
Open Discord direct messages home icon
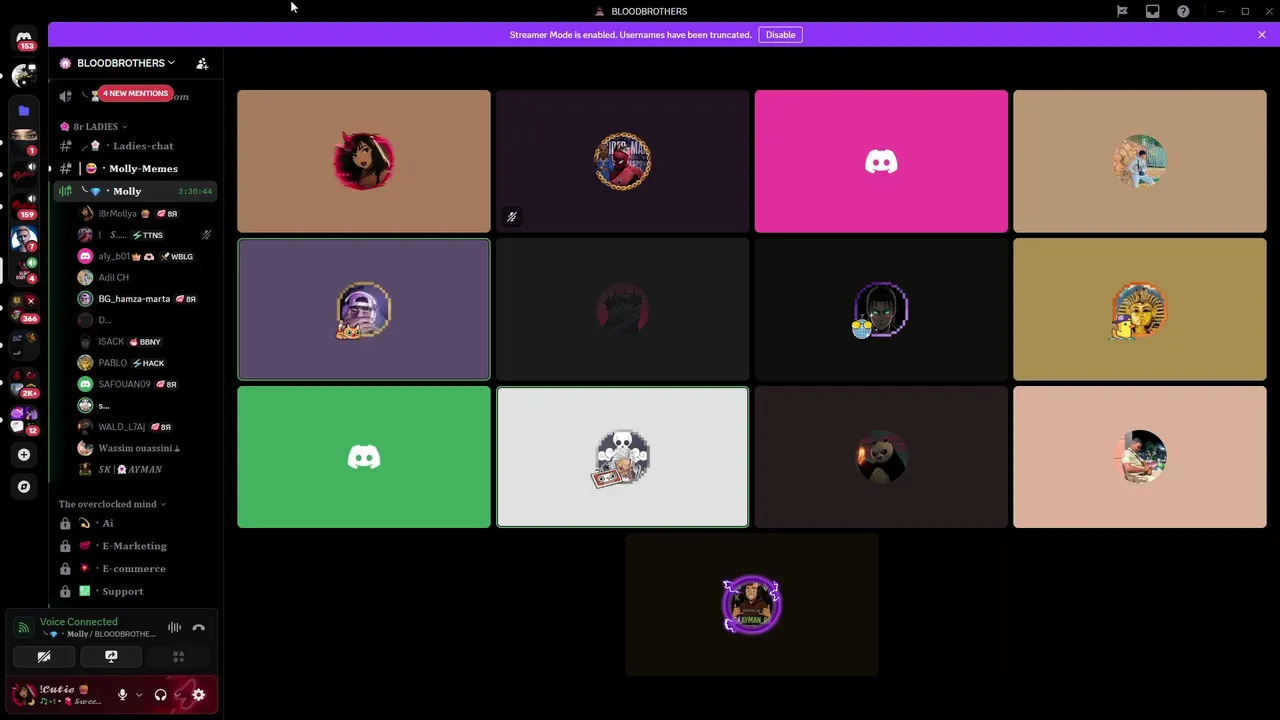pyautogui.click(x=24, y=39)
